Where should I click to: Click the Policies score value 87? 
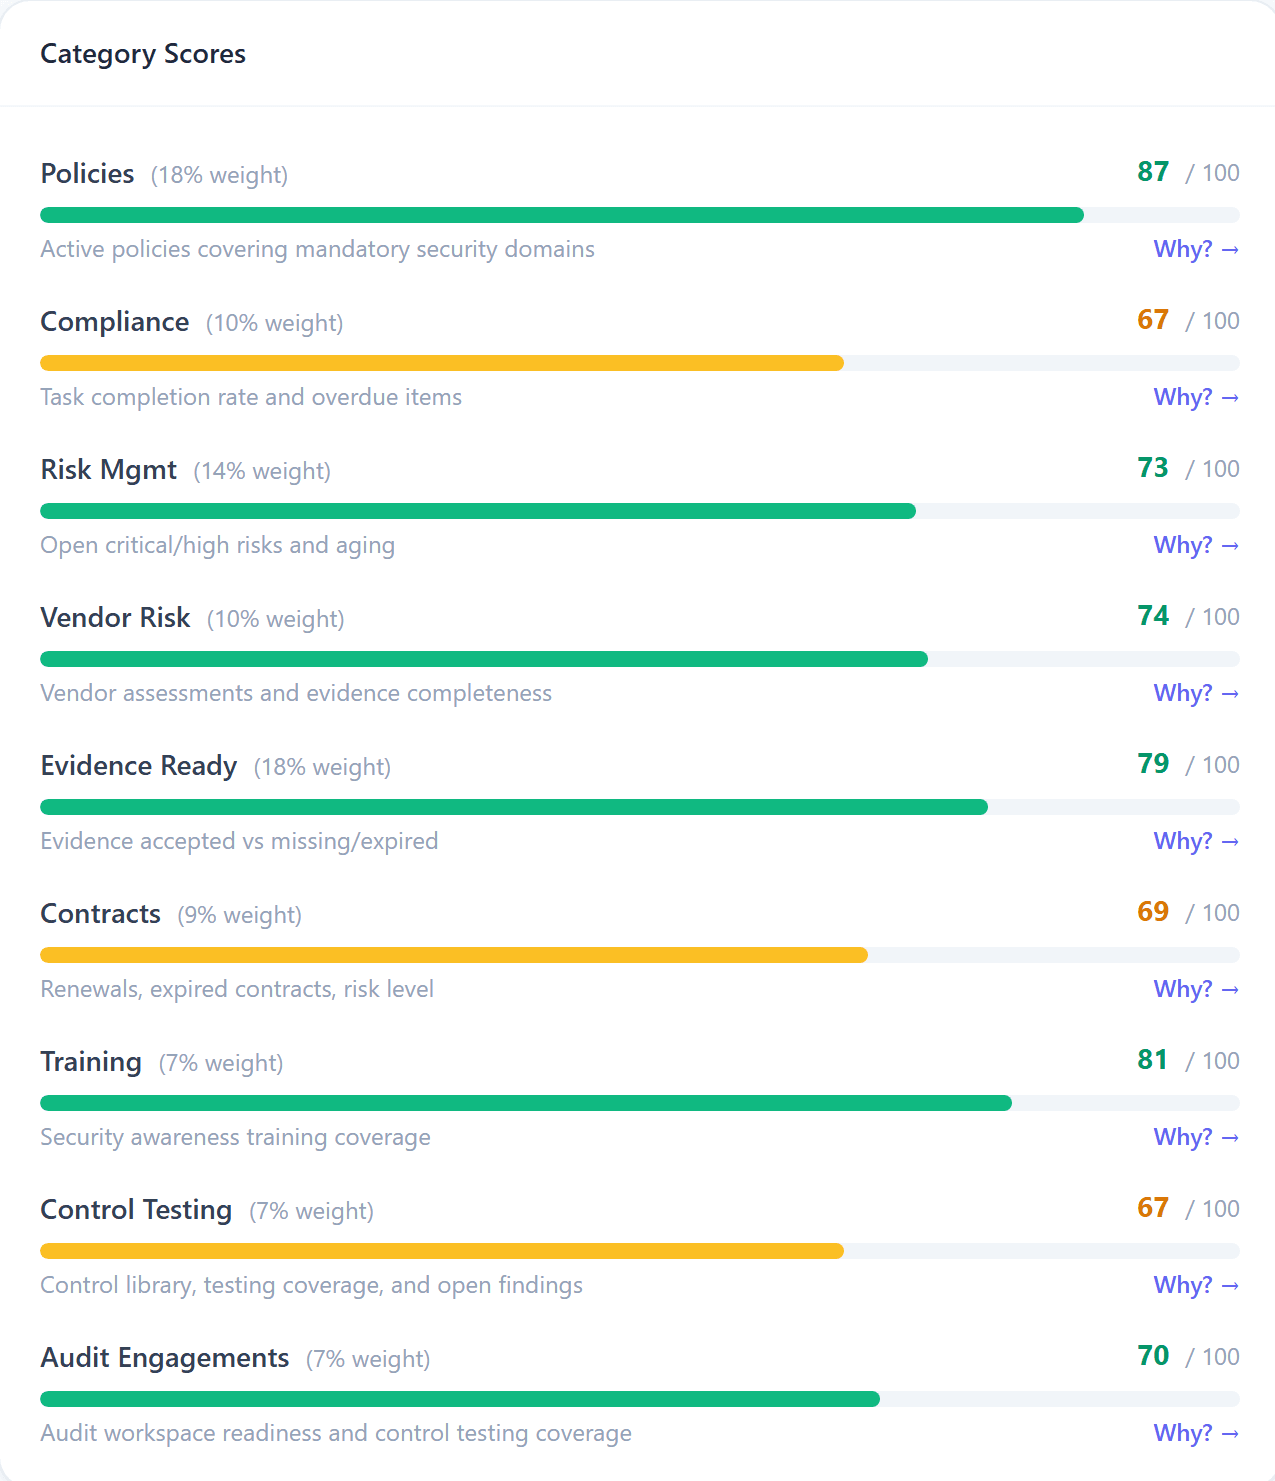tap(1153, 172)
